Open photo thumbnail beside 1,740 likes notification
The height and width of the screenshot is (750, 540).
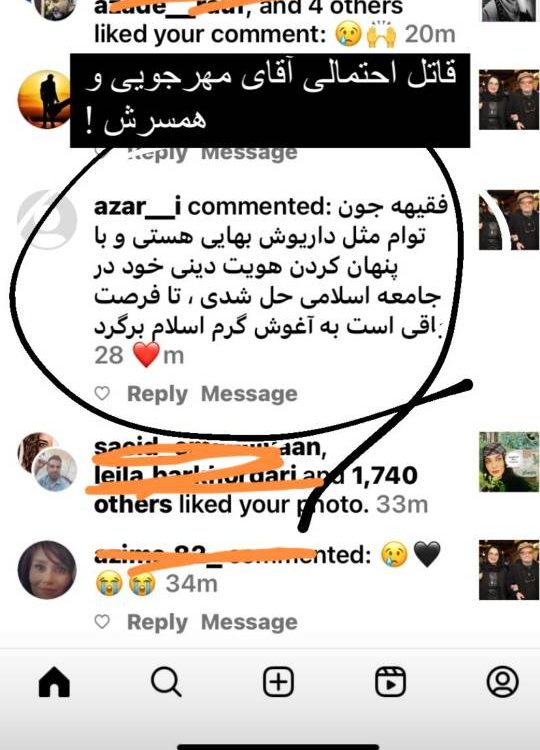509,462
